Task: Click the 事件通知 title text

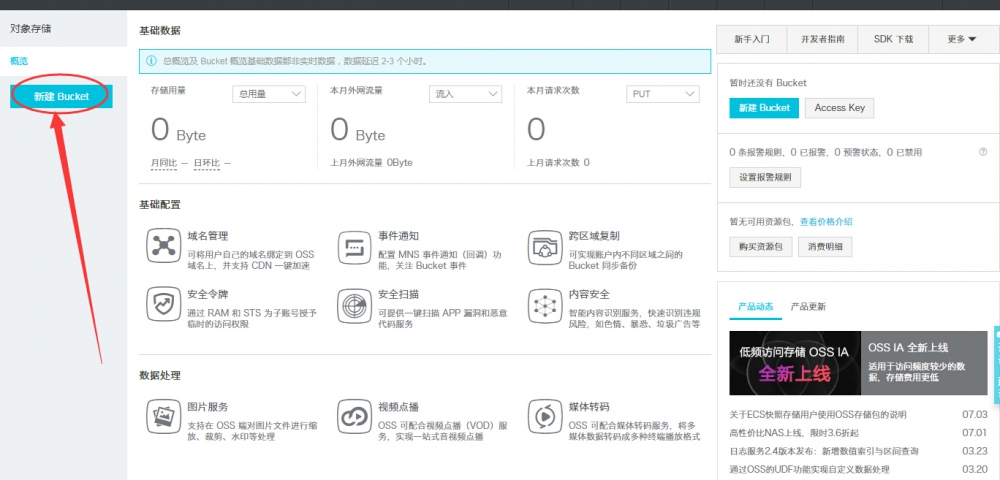Action: coord(399,236)
